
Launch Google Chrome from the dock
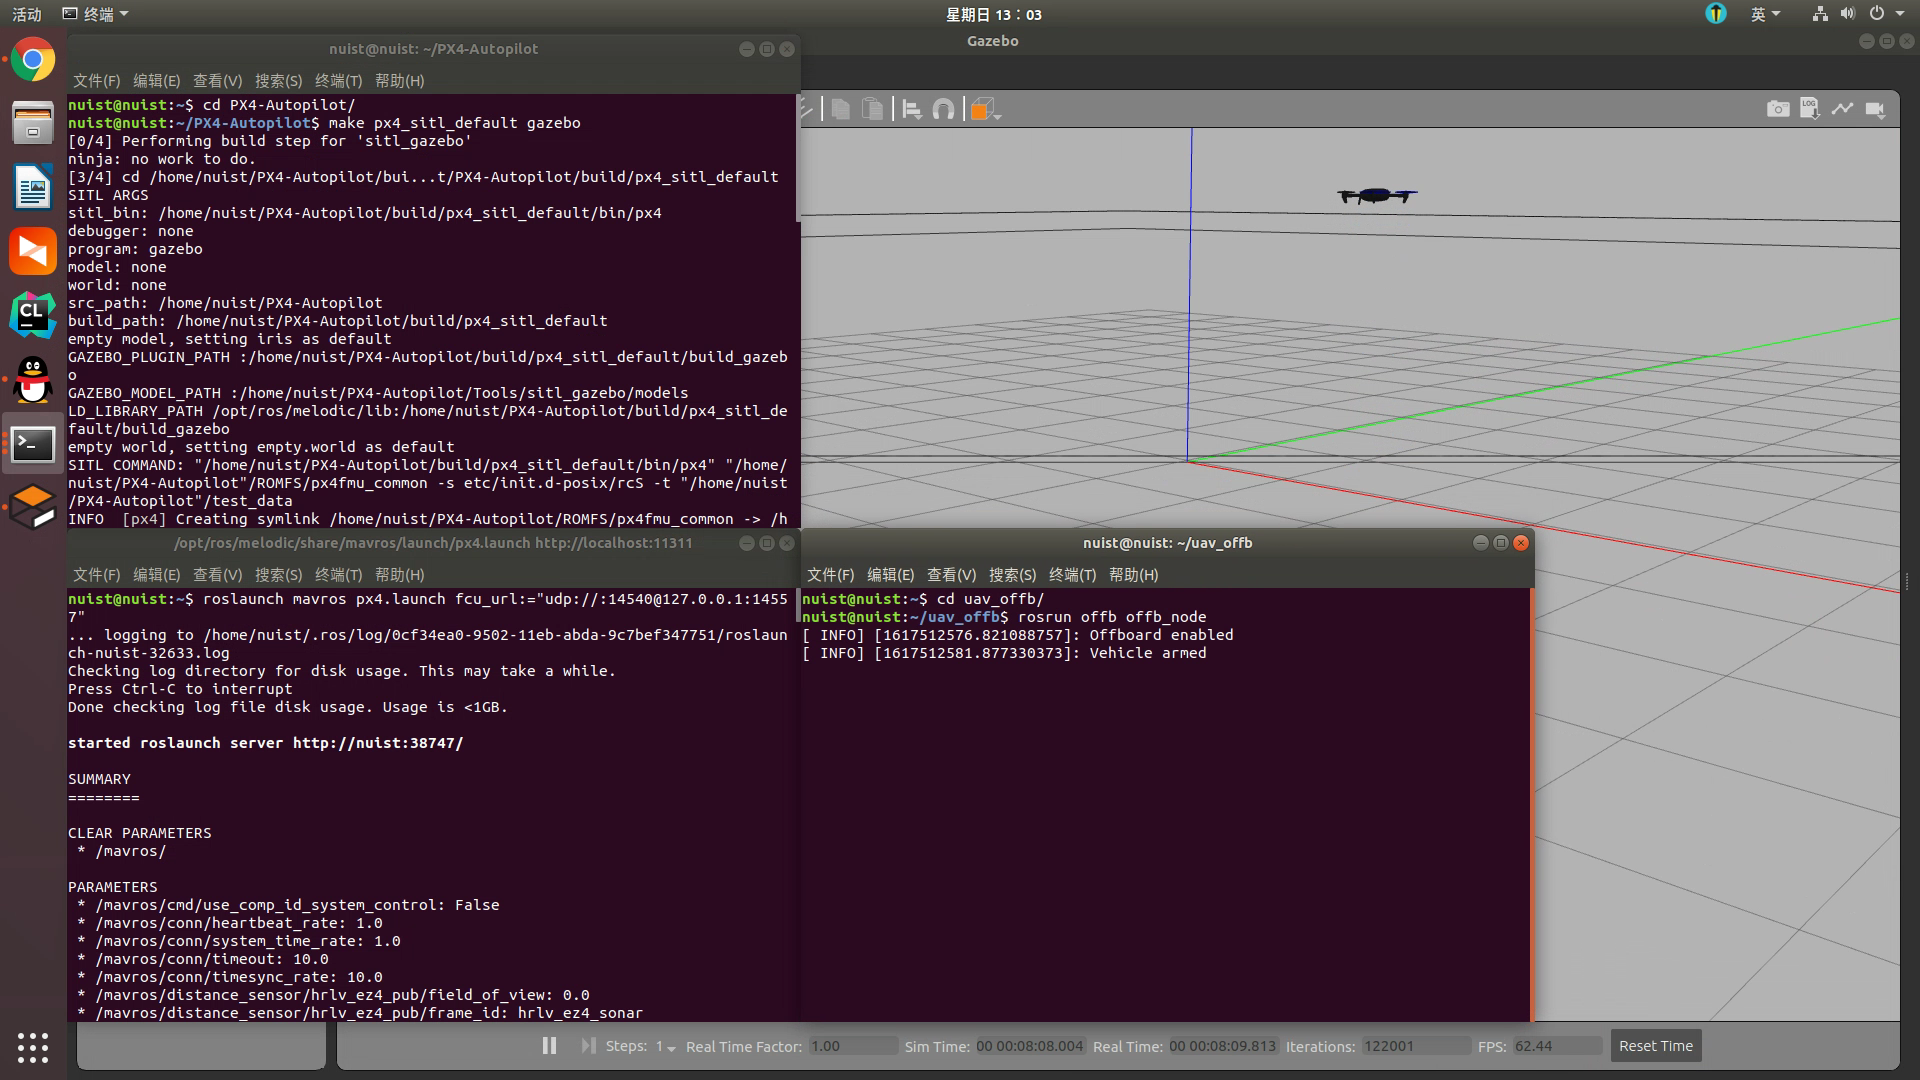point(33,61)
